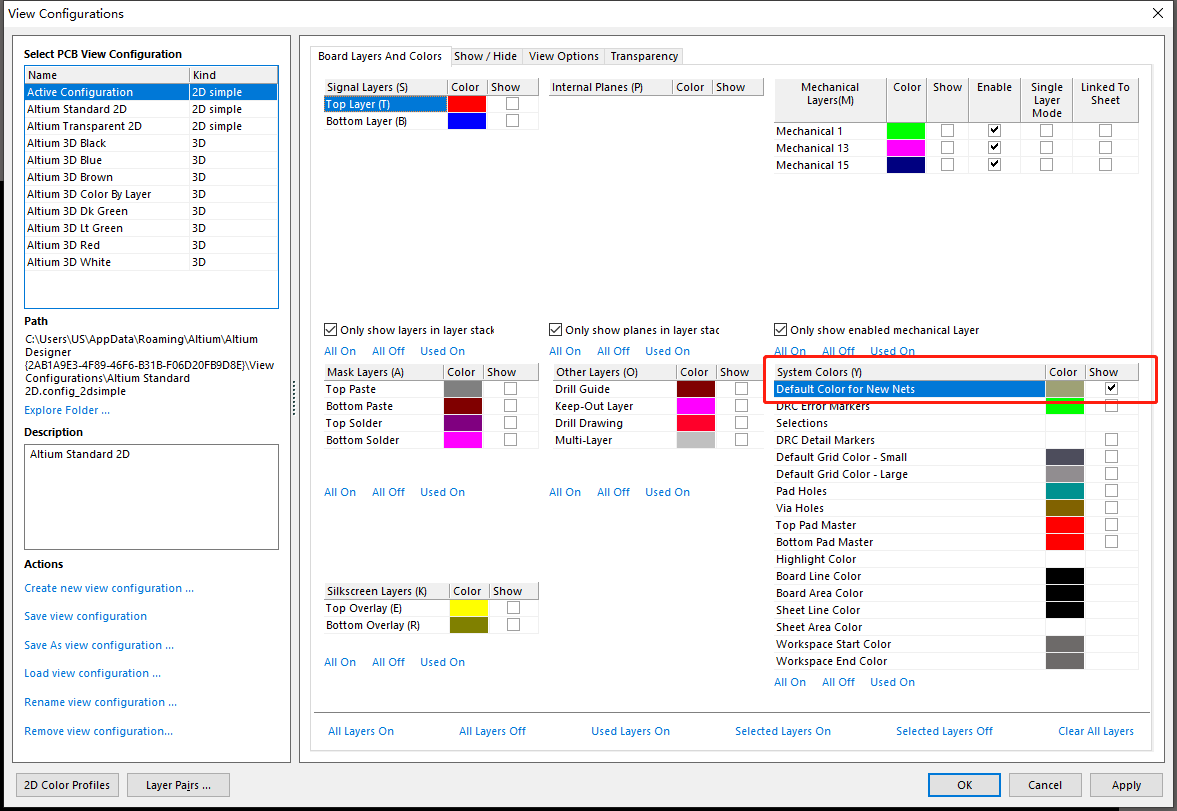Viewport: 1177px width, 811px height.
Task: Uncheck Only show planes in layer stack
Action: 555,330
